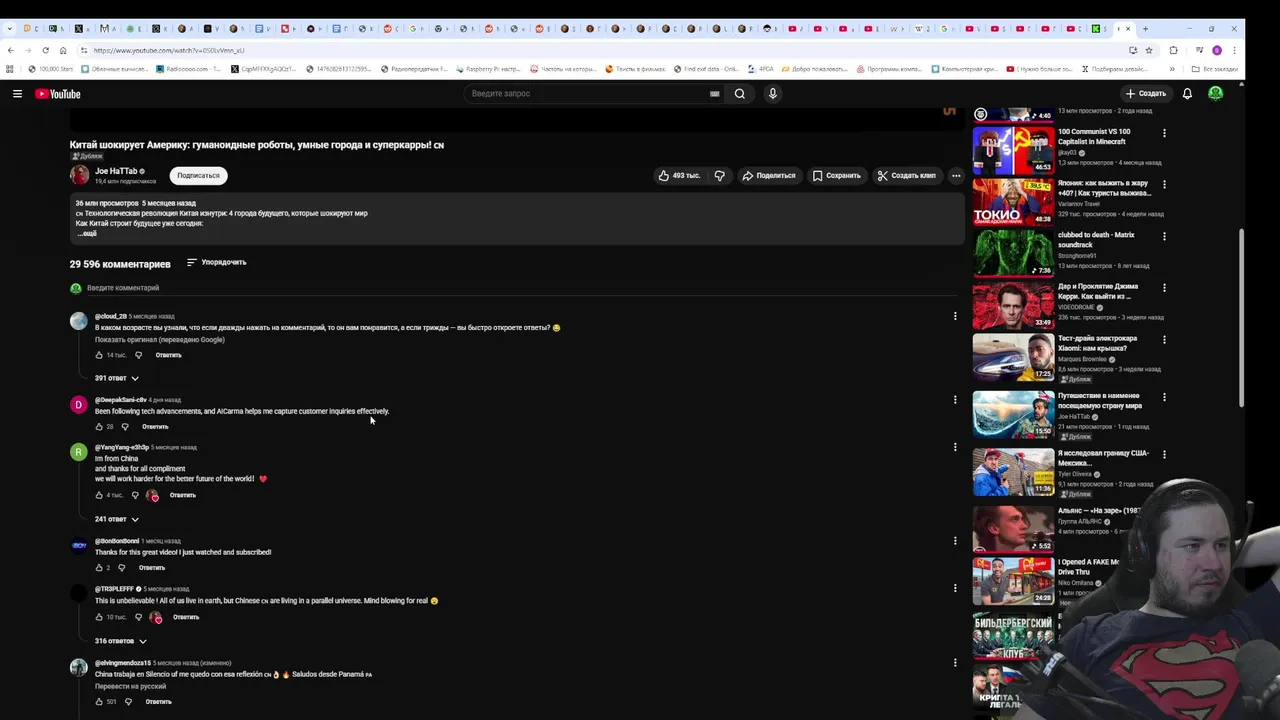Dislike the @TR3PLEFFF comment
Screen dimensions: 1280x720
[138, 617]
